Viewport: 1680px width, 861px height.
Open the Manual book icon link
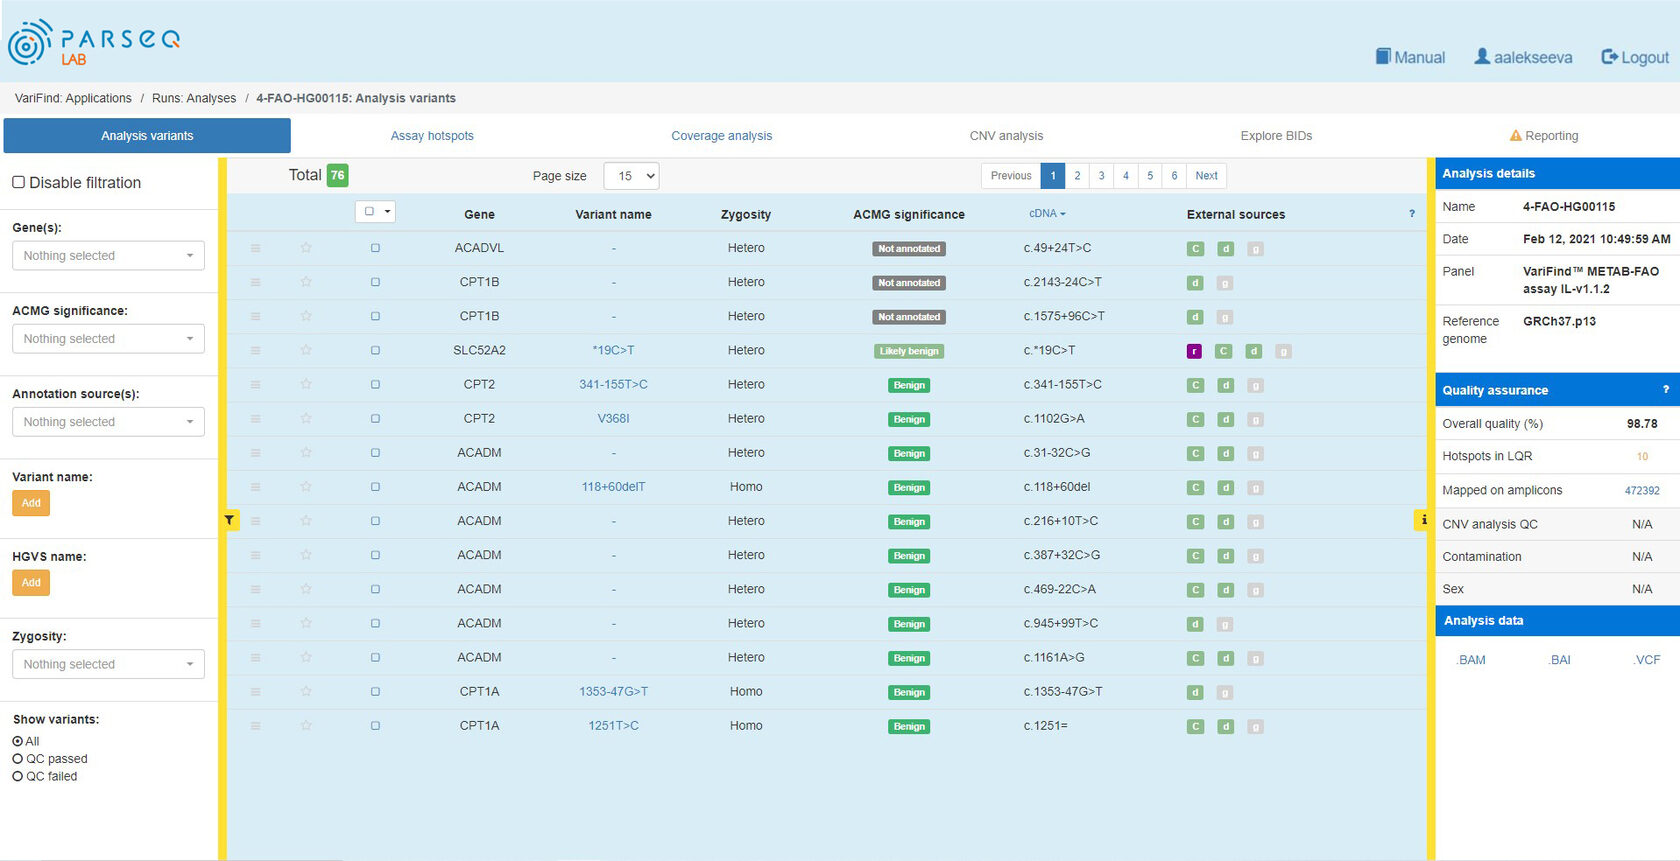(x=1410, y=57)
